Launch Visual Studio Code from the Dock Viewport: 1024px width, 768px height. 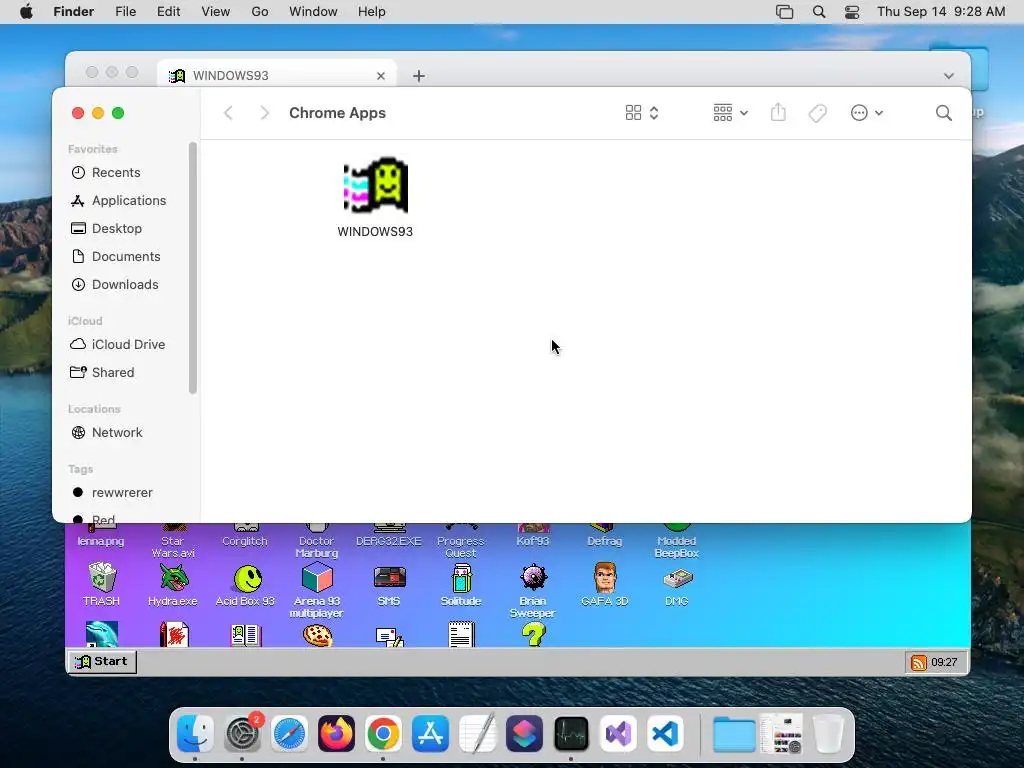(665, 733)
